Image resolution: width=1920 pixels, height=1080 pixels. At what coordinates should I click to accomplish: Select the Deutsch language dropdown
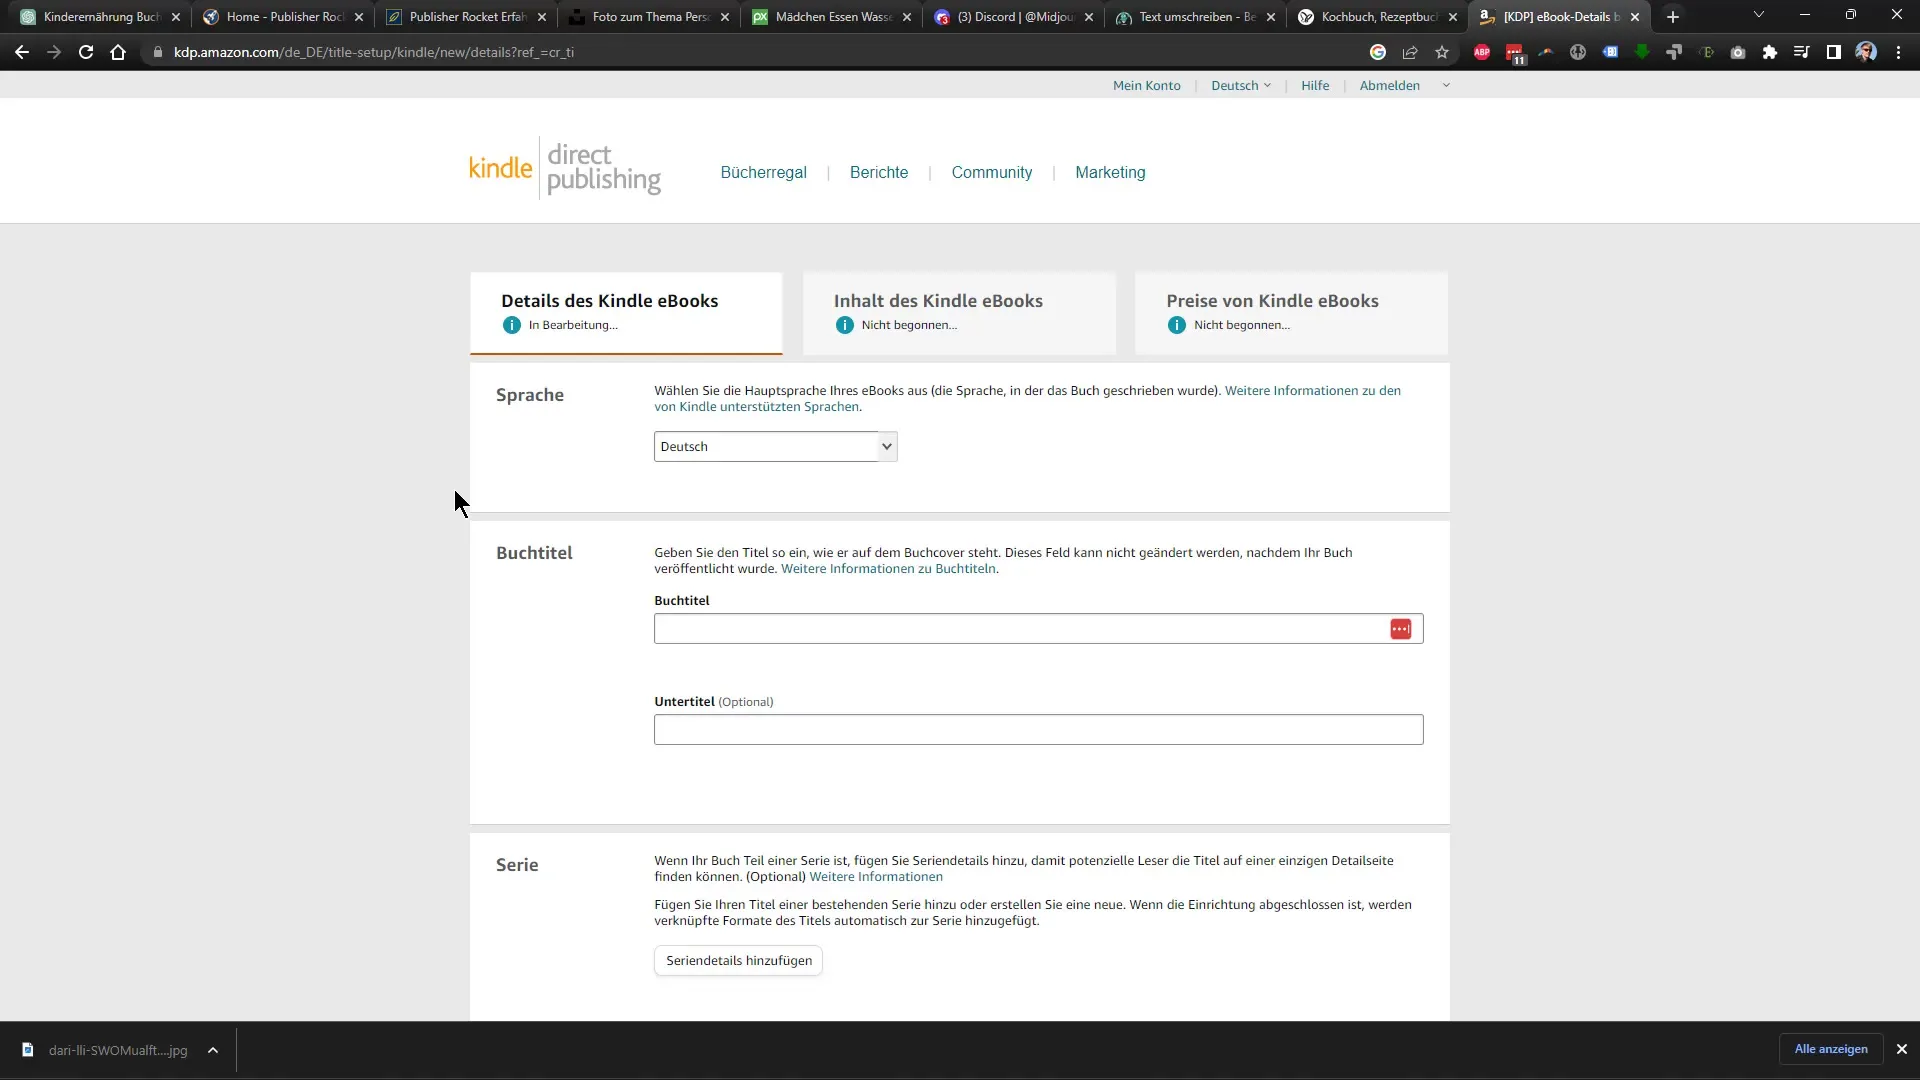(775, 446)
